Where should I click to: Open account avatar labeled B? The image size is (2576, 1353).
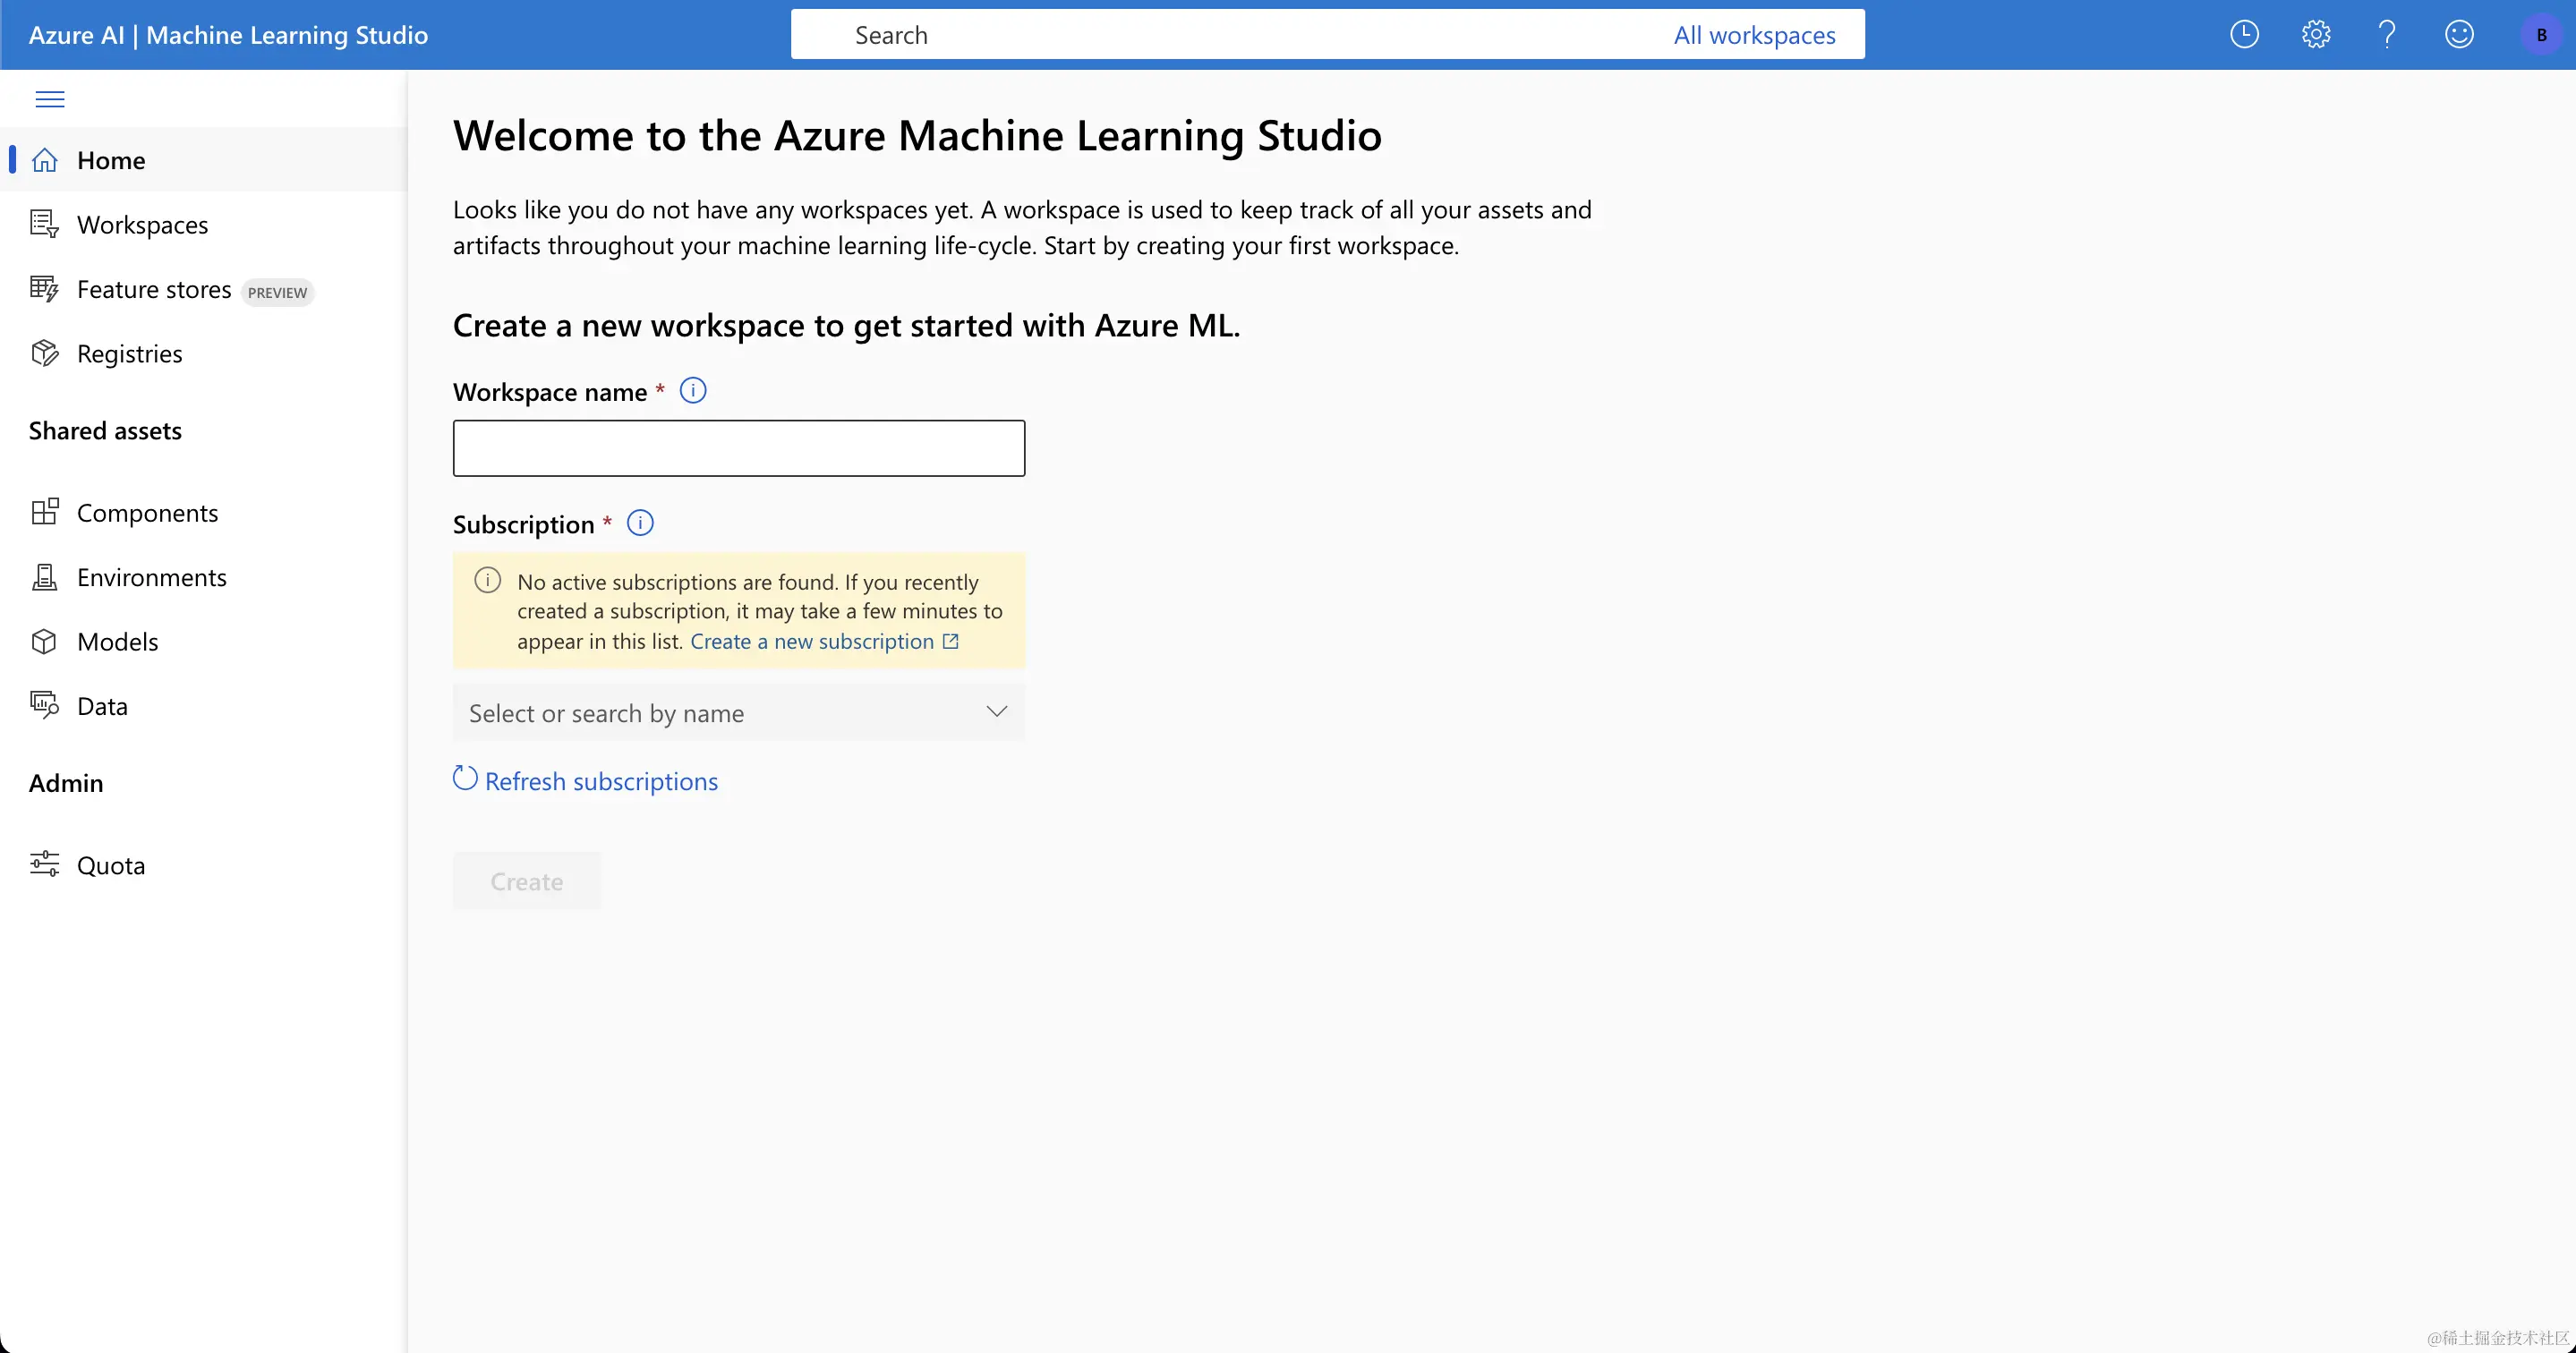coord(2541,35)
